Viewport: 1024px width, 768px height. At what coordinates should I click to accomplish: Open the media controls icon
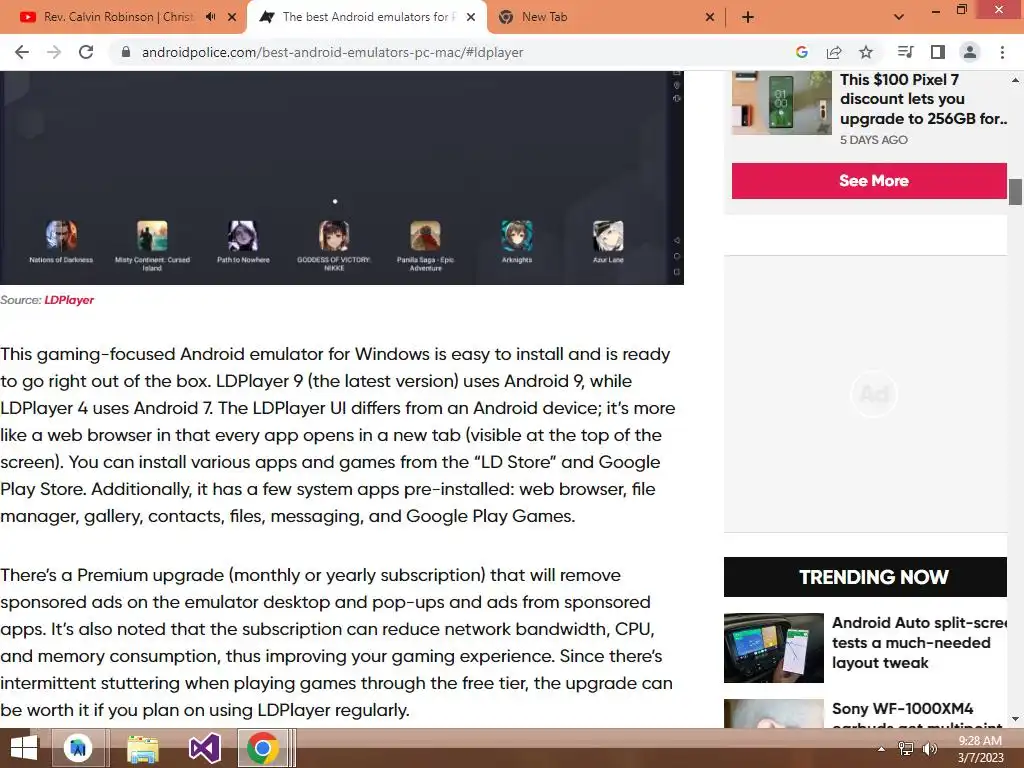[x=905, y=52]
